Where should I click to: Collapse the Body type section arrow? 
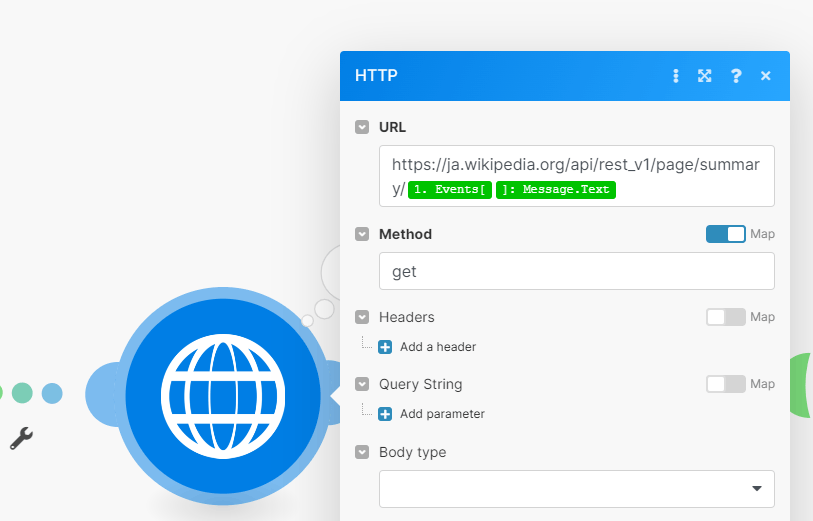point(362,452)
